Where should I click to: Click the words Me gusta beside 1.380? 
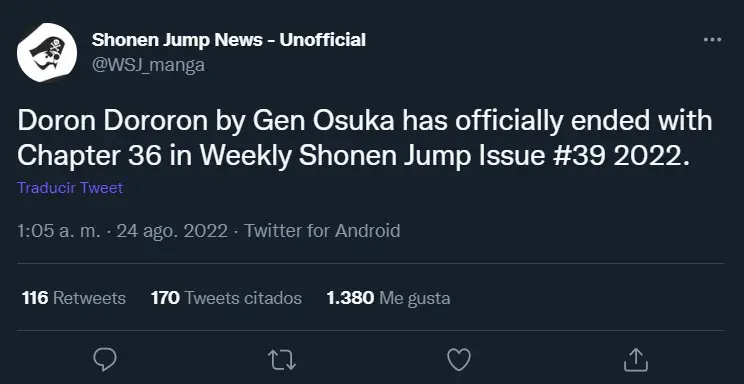tap(415, 298)
